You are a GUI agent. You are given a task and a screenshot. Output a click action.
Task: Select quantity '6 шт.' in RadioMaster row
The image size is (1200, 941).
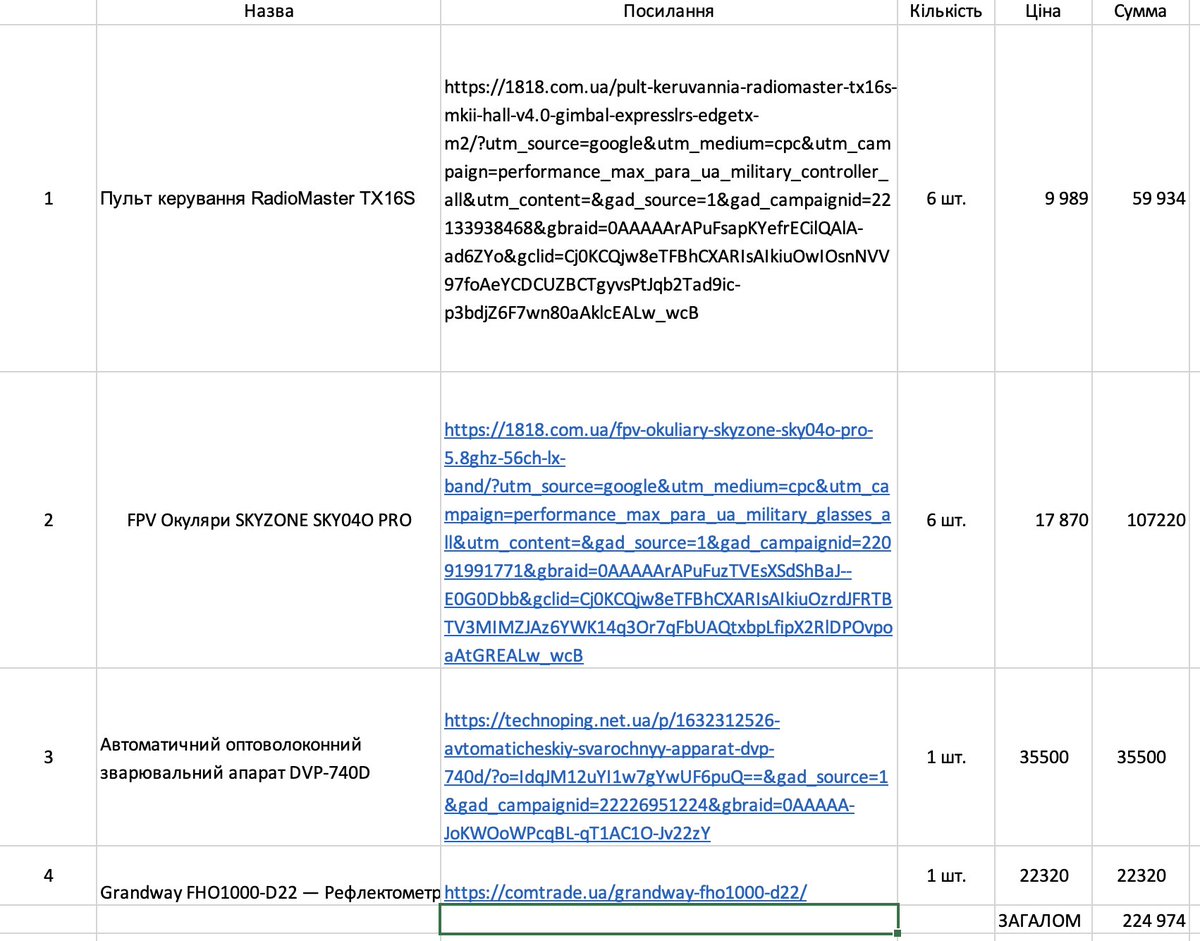pos(946,198)
